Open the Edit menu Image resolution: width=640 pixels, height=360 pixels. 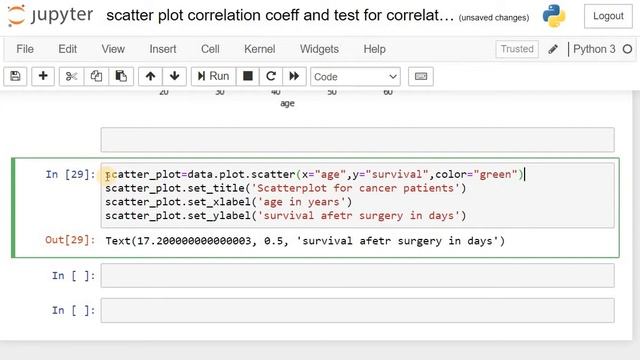coord(67,49)
